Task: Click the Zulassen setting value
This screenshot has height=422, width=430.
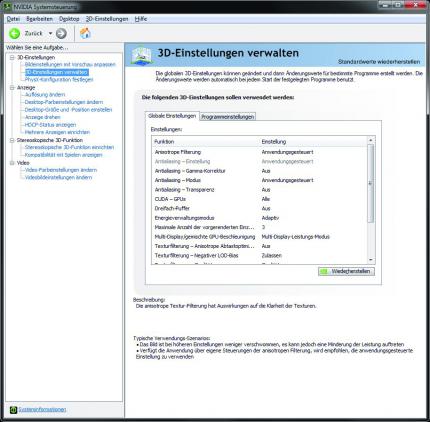Action: pos(272,255)
